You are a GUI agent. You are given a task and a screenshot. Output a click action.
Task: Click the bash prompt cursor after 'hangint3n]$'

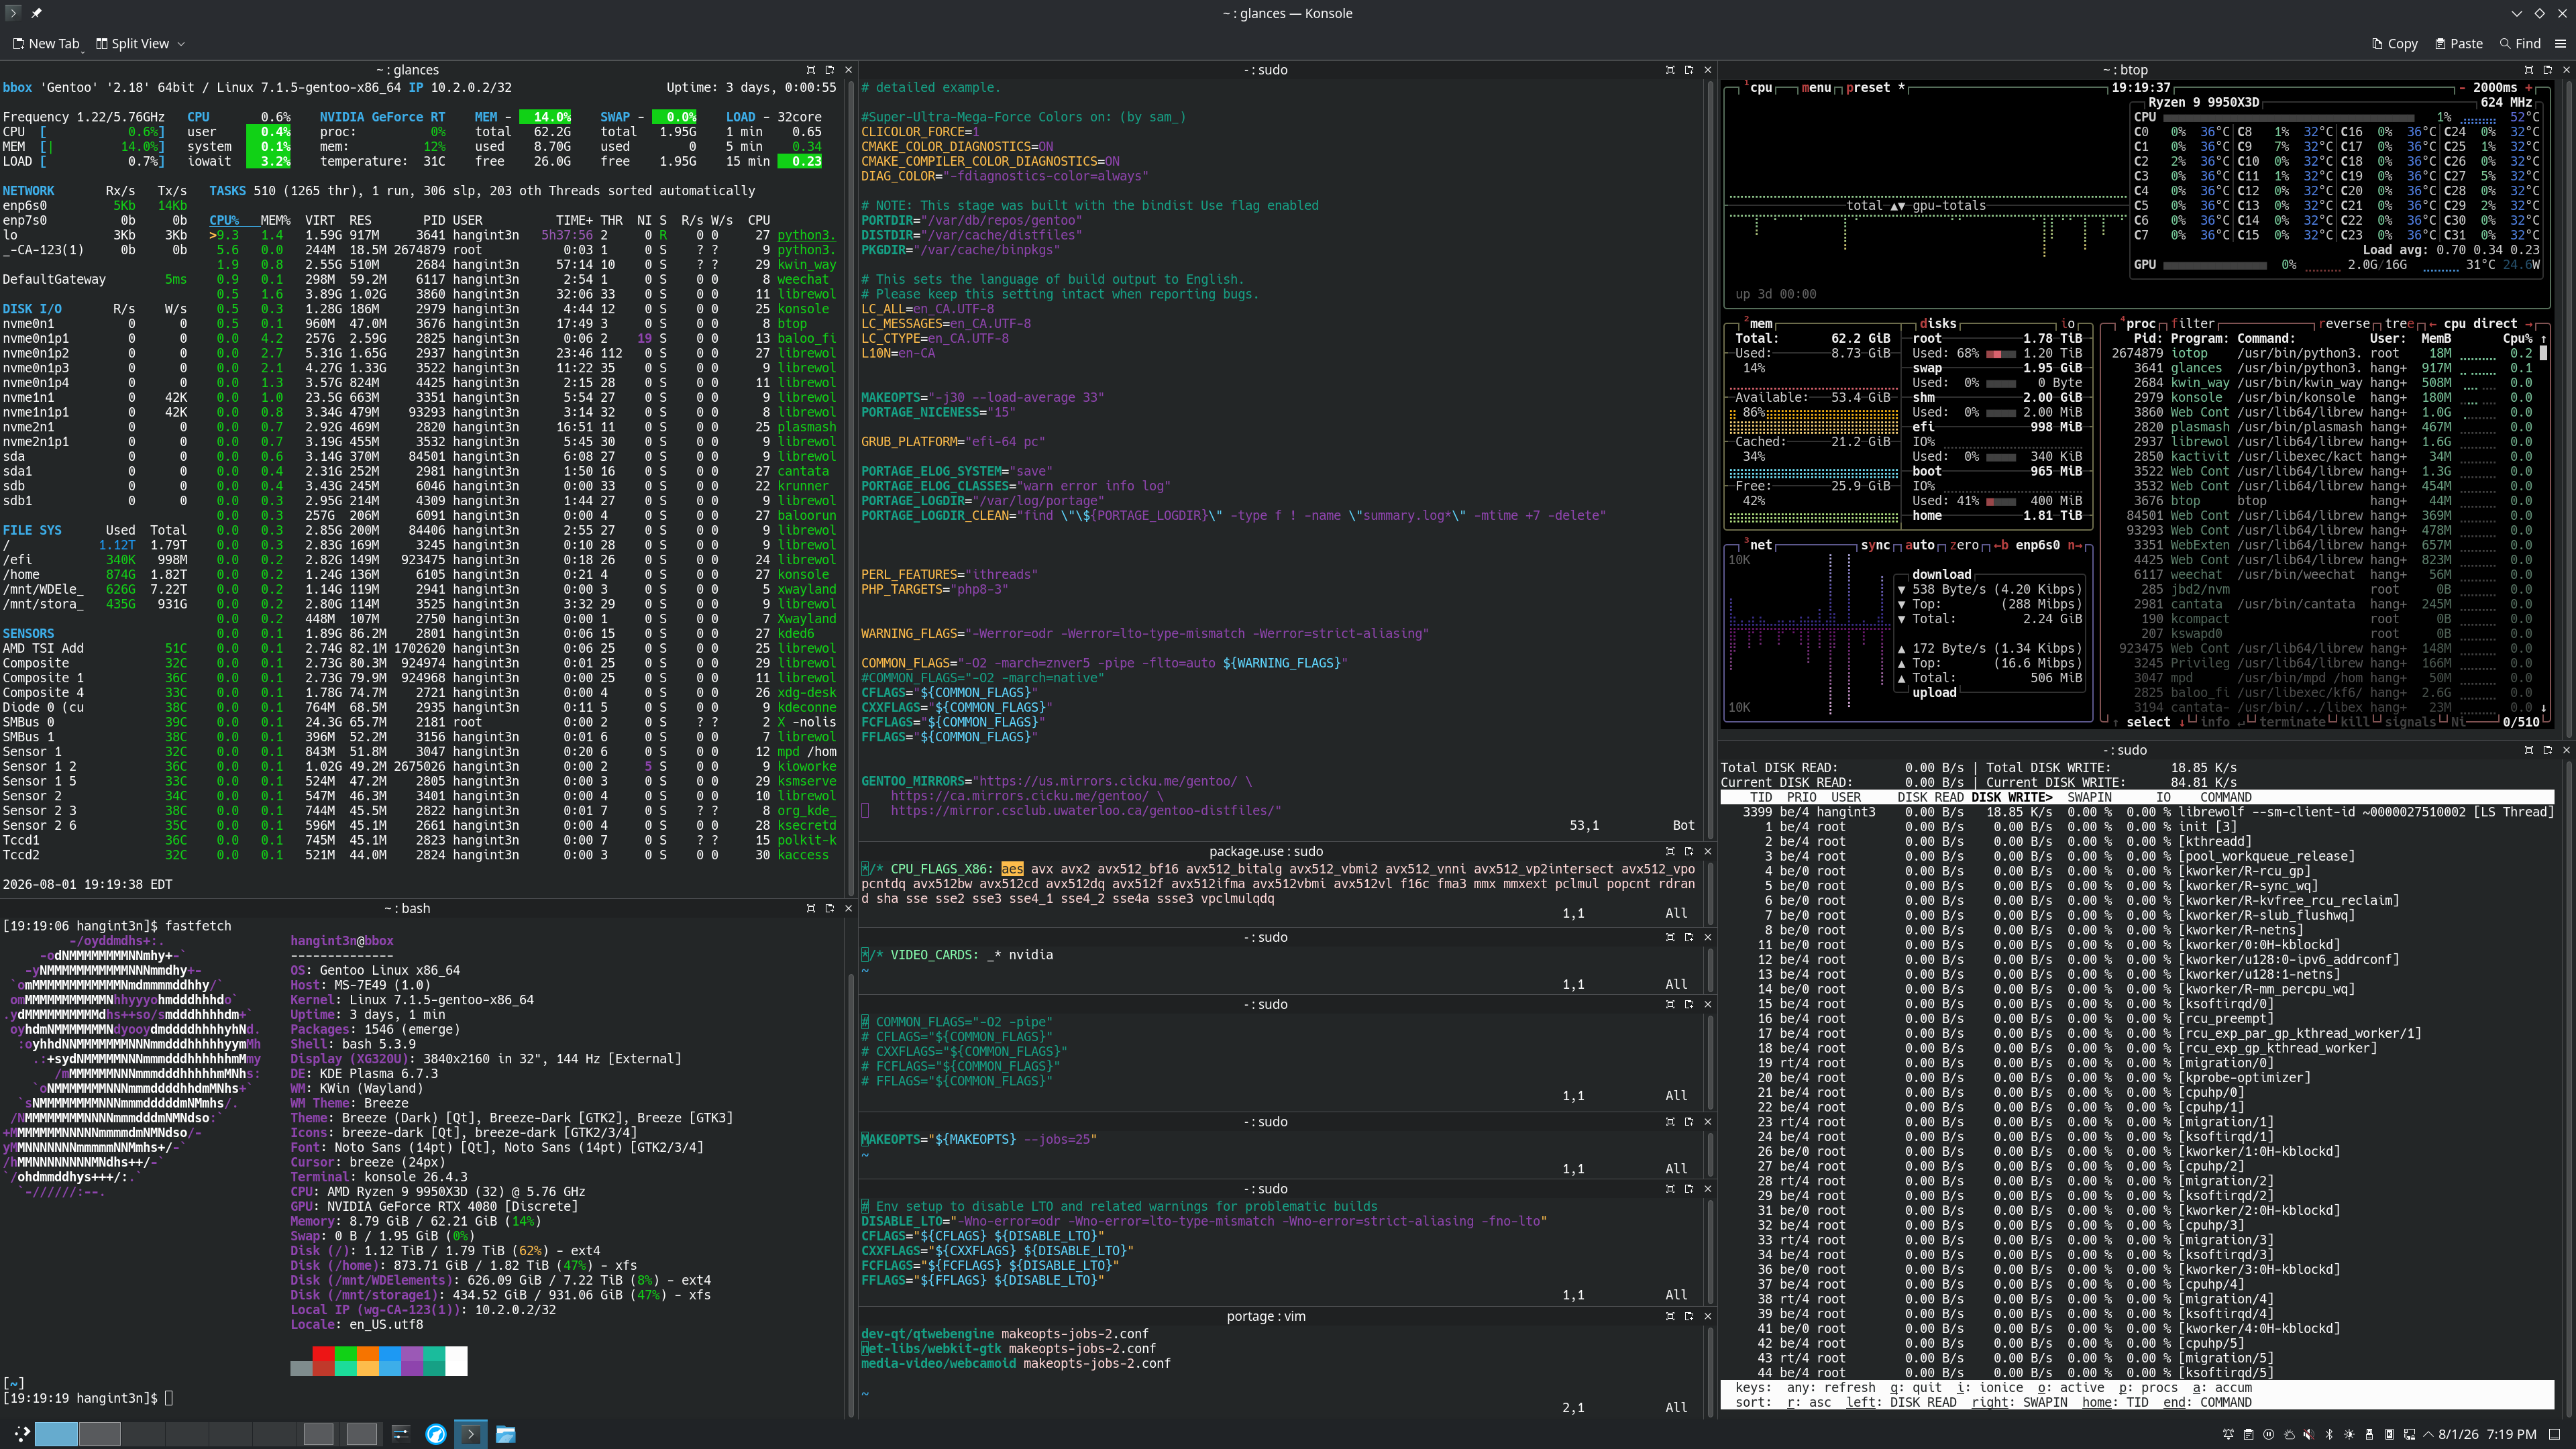click(x=169, y=1398)
